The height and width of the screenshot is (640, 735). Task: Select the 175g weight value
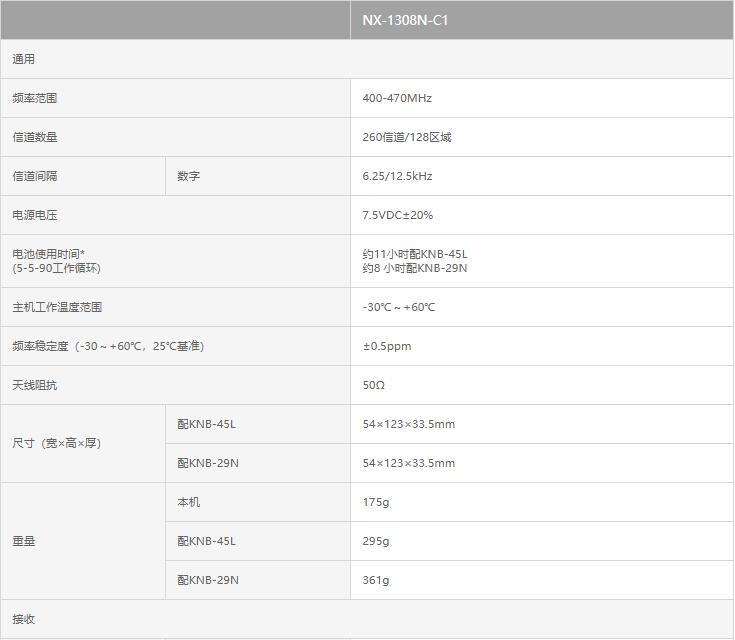pos(375,502)
